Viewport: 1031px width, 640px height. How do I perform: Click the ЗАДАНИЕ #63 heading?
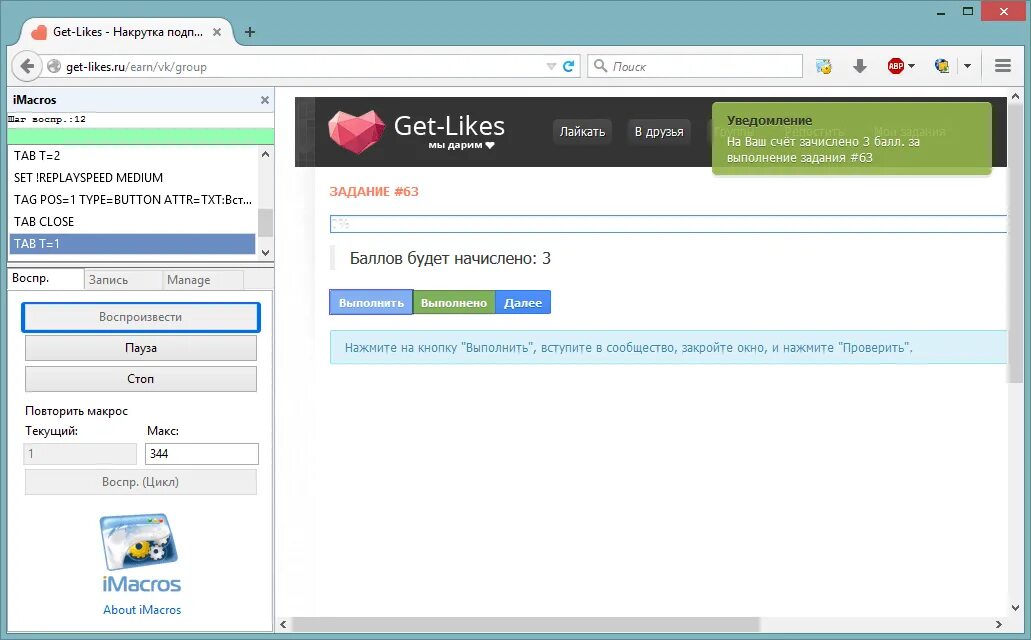pyautogui.click(x=373, y=191)
